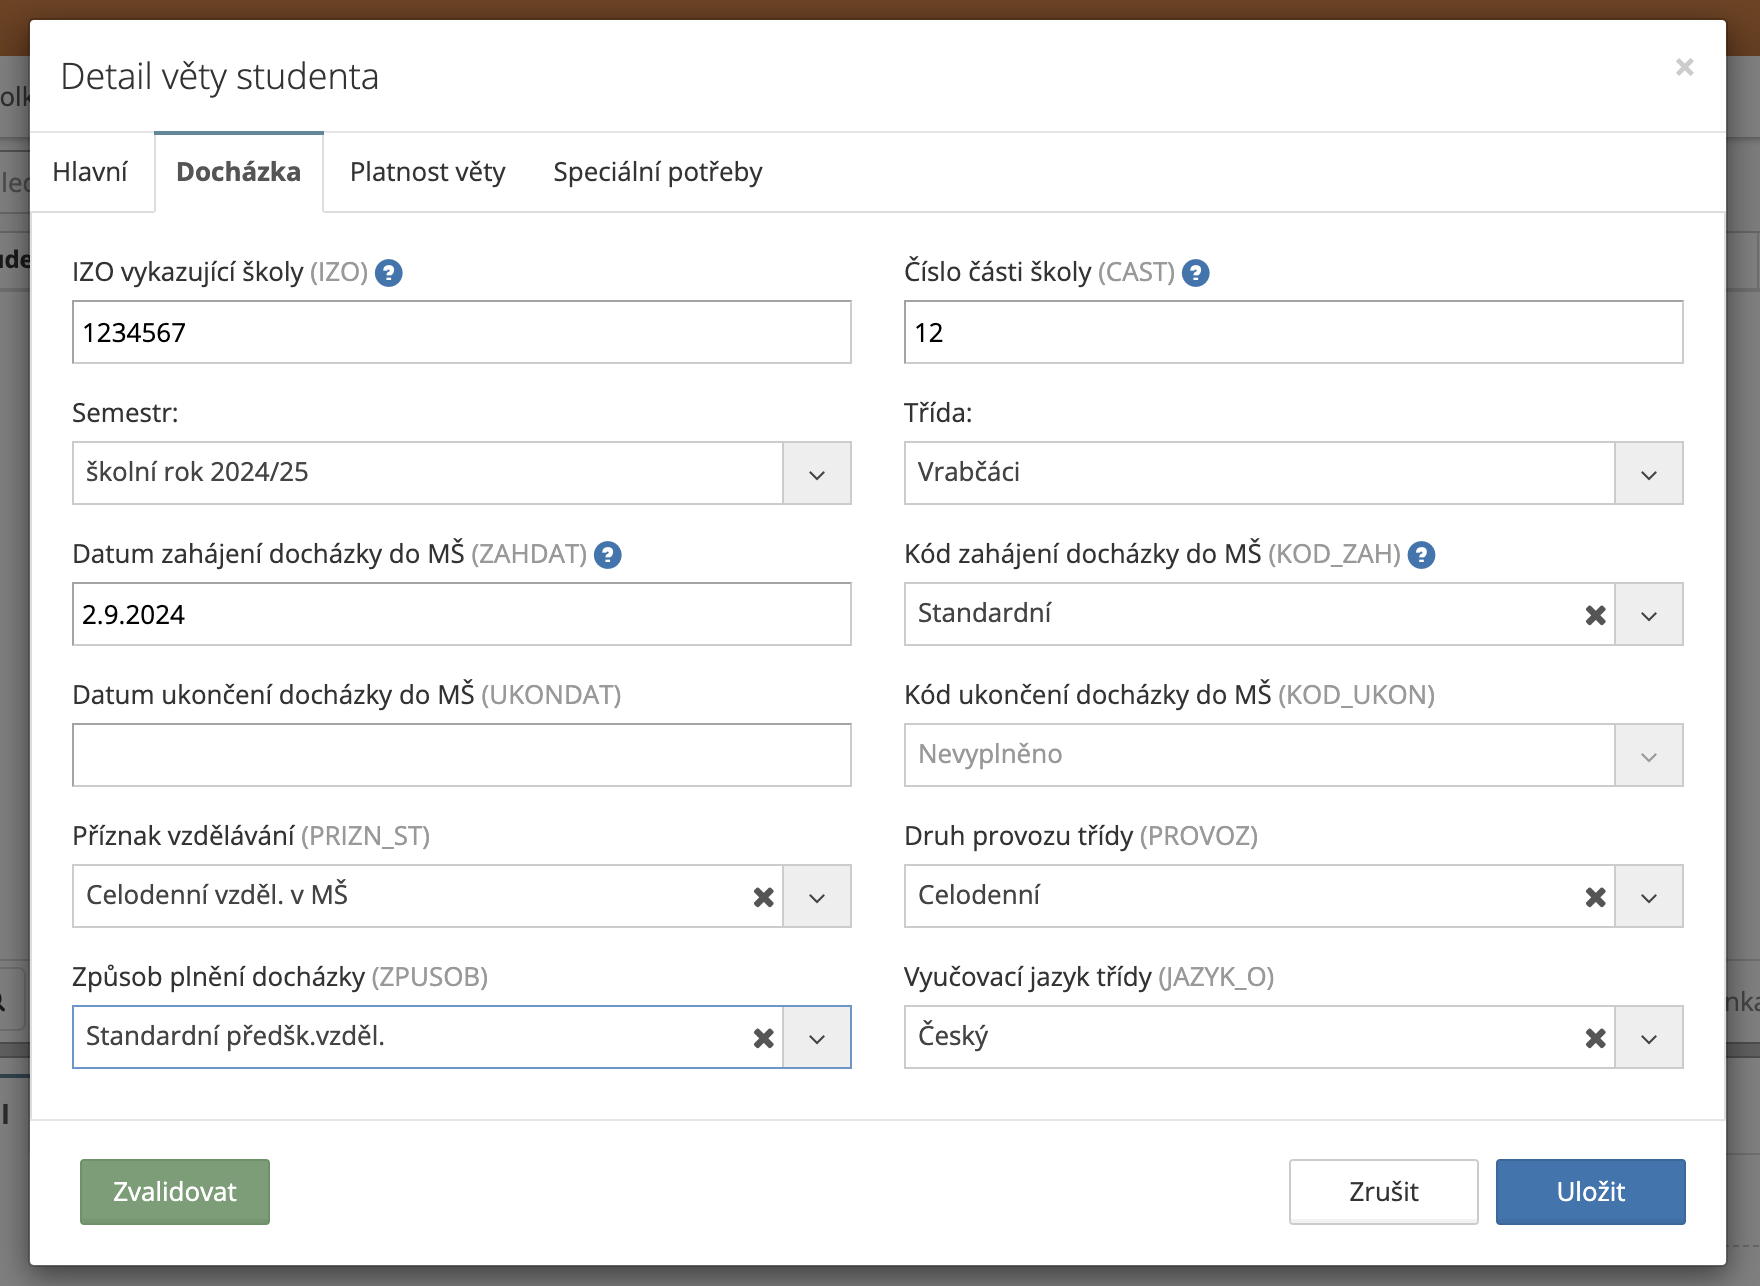Viewport: 1760px width, 1286px height.
Task: Clear the Standardní value in KOD_ZAH
Action: 1595,615
